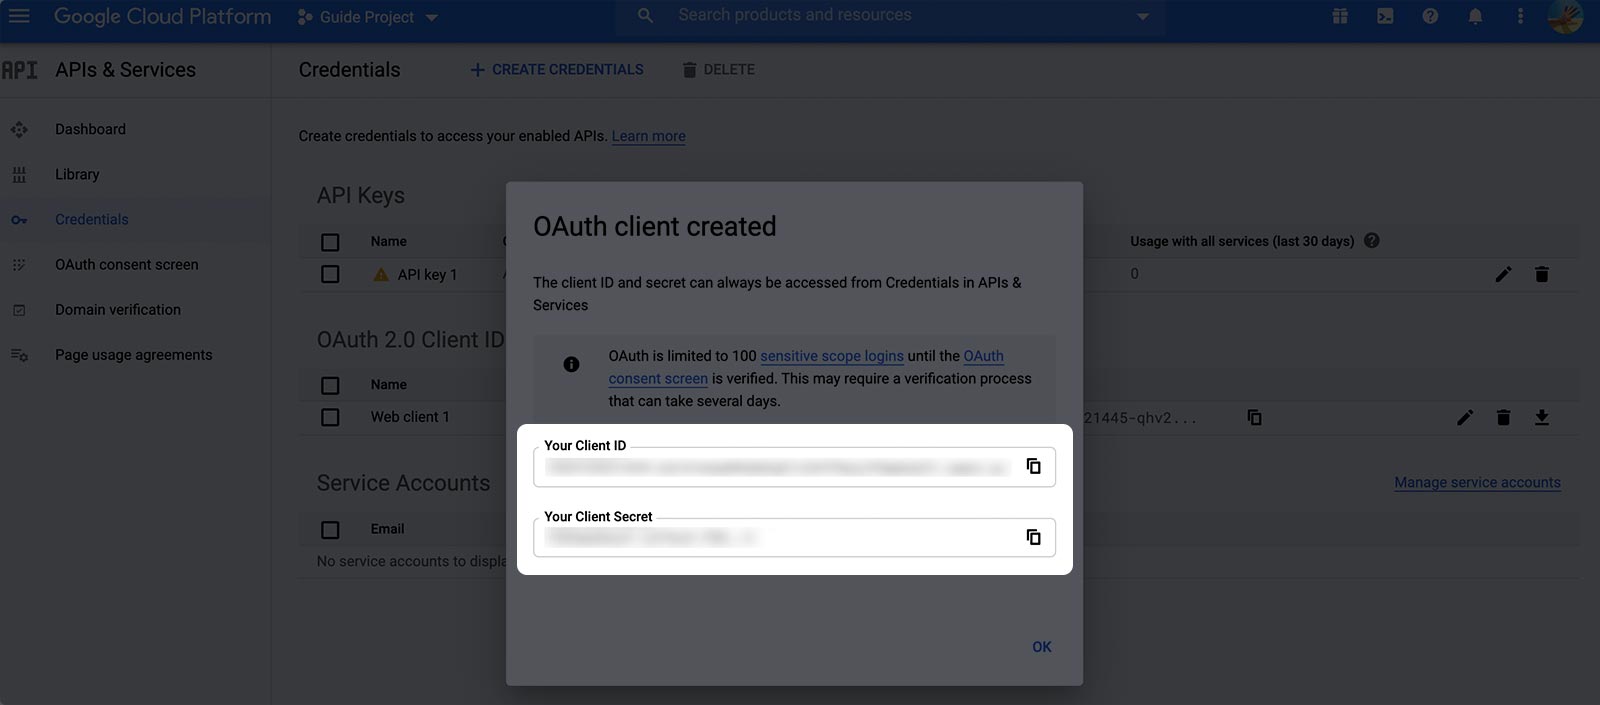Open the Library sidebar item

(77, 174)
